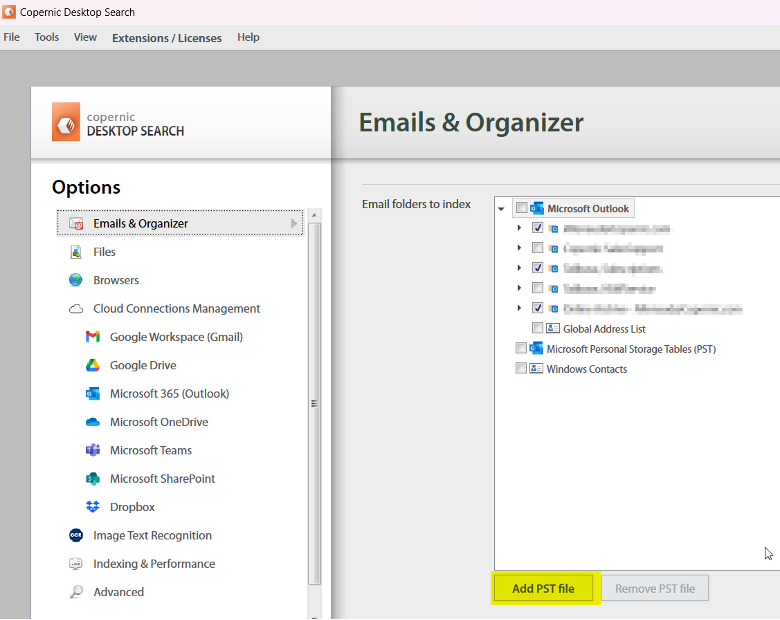The image size is (780, 620).
Task: Toggle the Windows Contacts checkbox
Action: (x=521, y=368)
